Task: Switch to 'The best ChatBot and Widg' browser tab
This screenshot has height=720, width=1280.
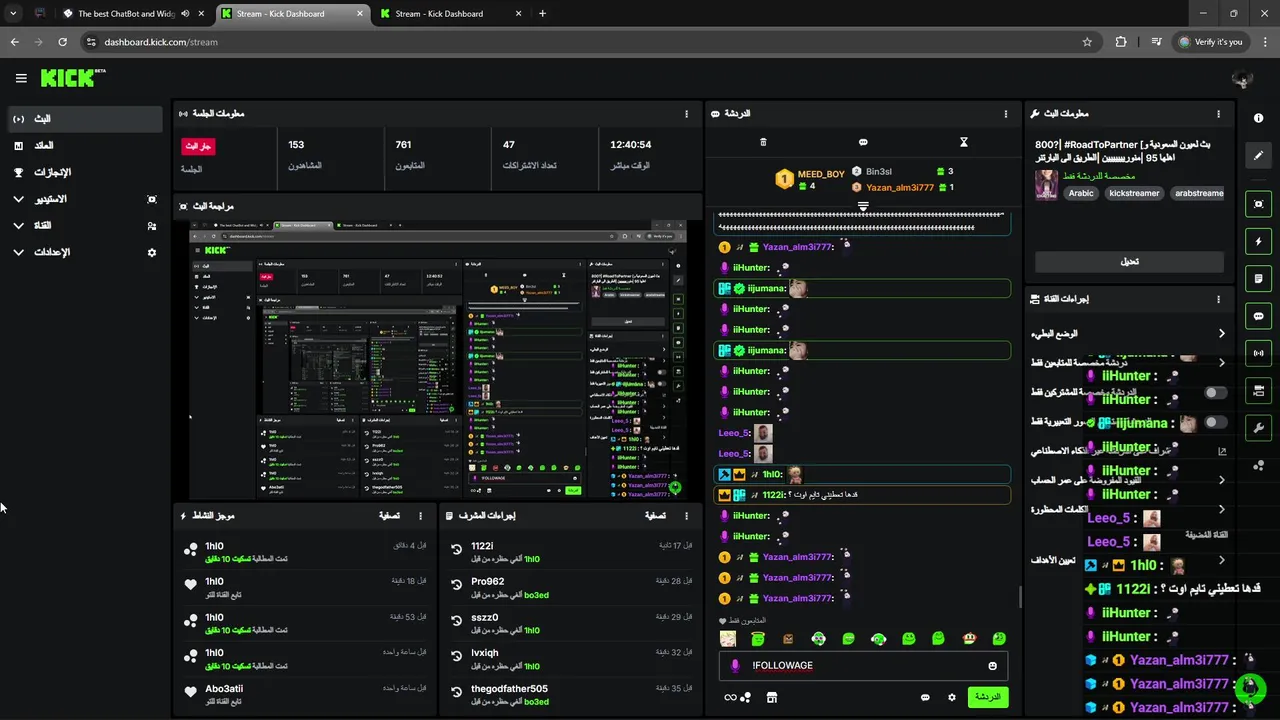Action: click(x=120, y=14)
